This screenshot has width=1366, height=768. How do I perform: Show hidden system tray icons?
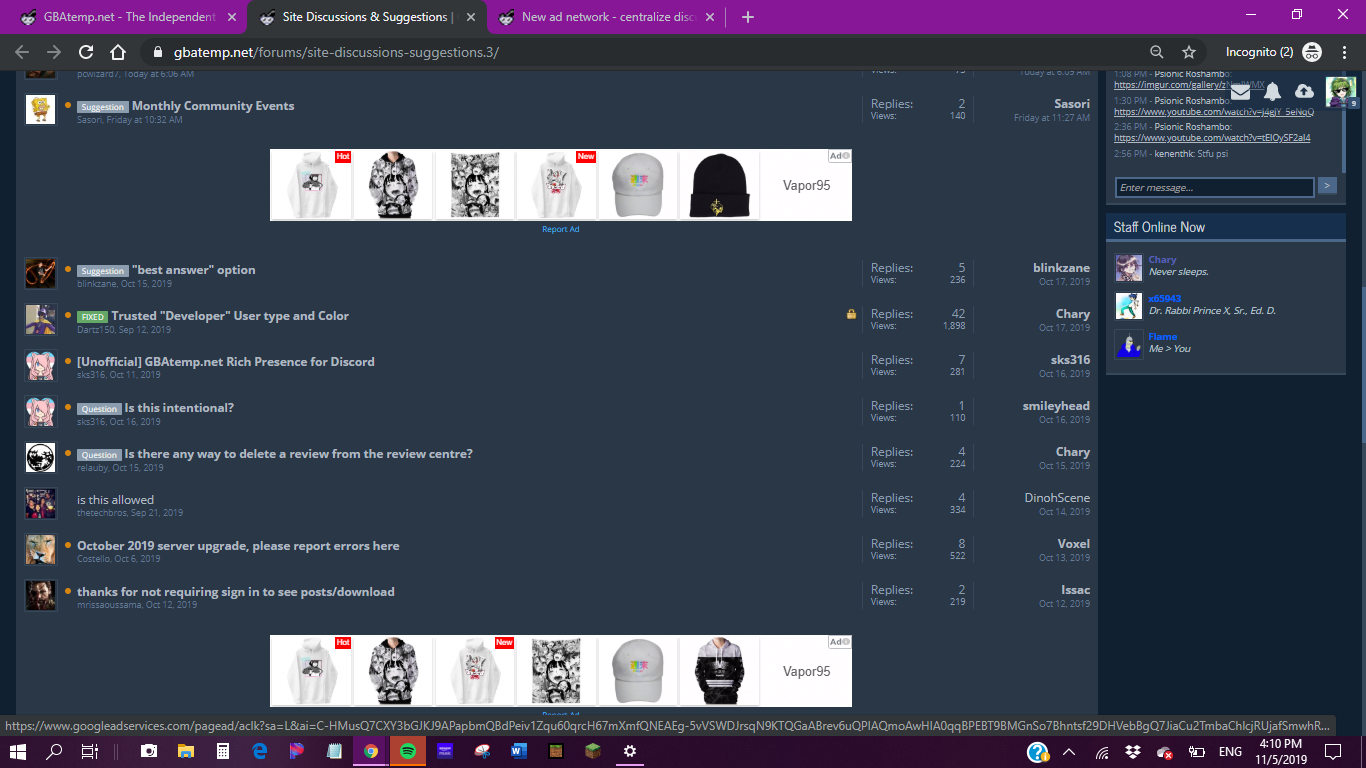tap(1069, 751)
